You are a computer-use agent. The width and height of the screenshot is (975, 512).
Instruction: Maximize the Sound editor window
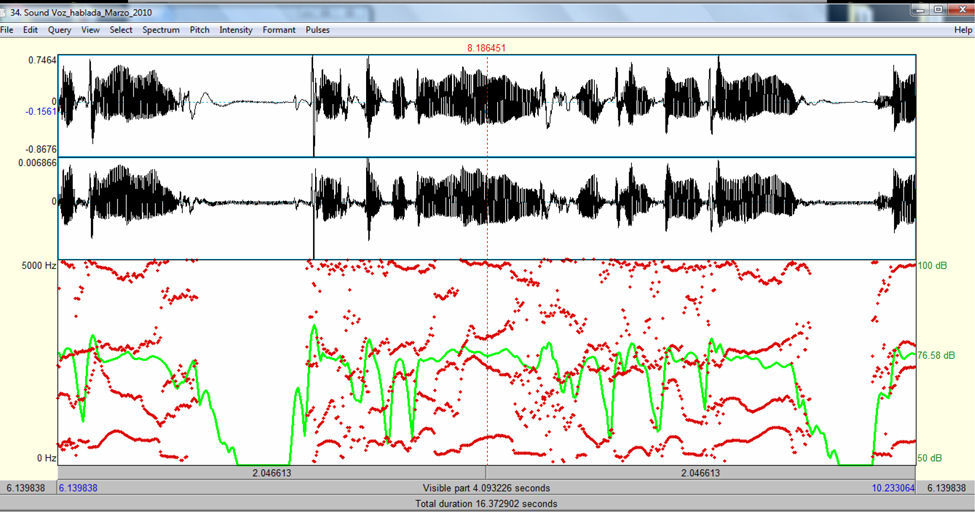(938, 9)
